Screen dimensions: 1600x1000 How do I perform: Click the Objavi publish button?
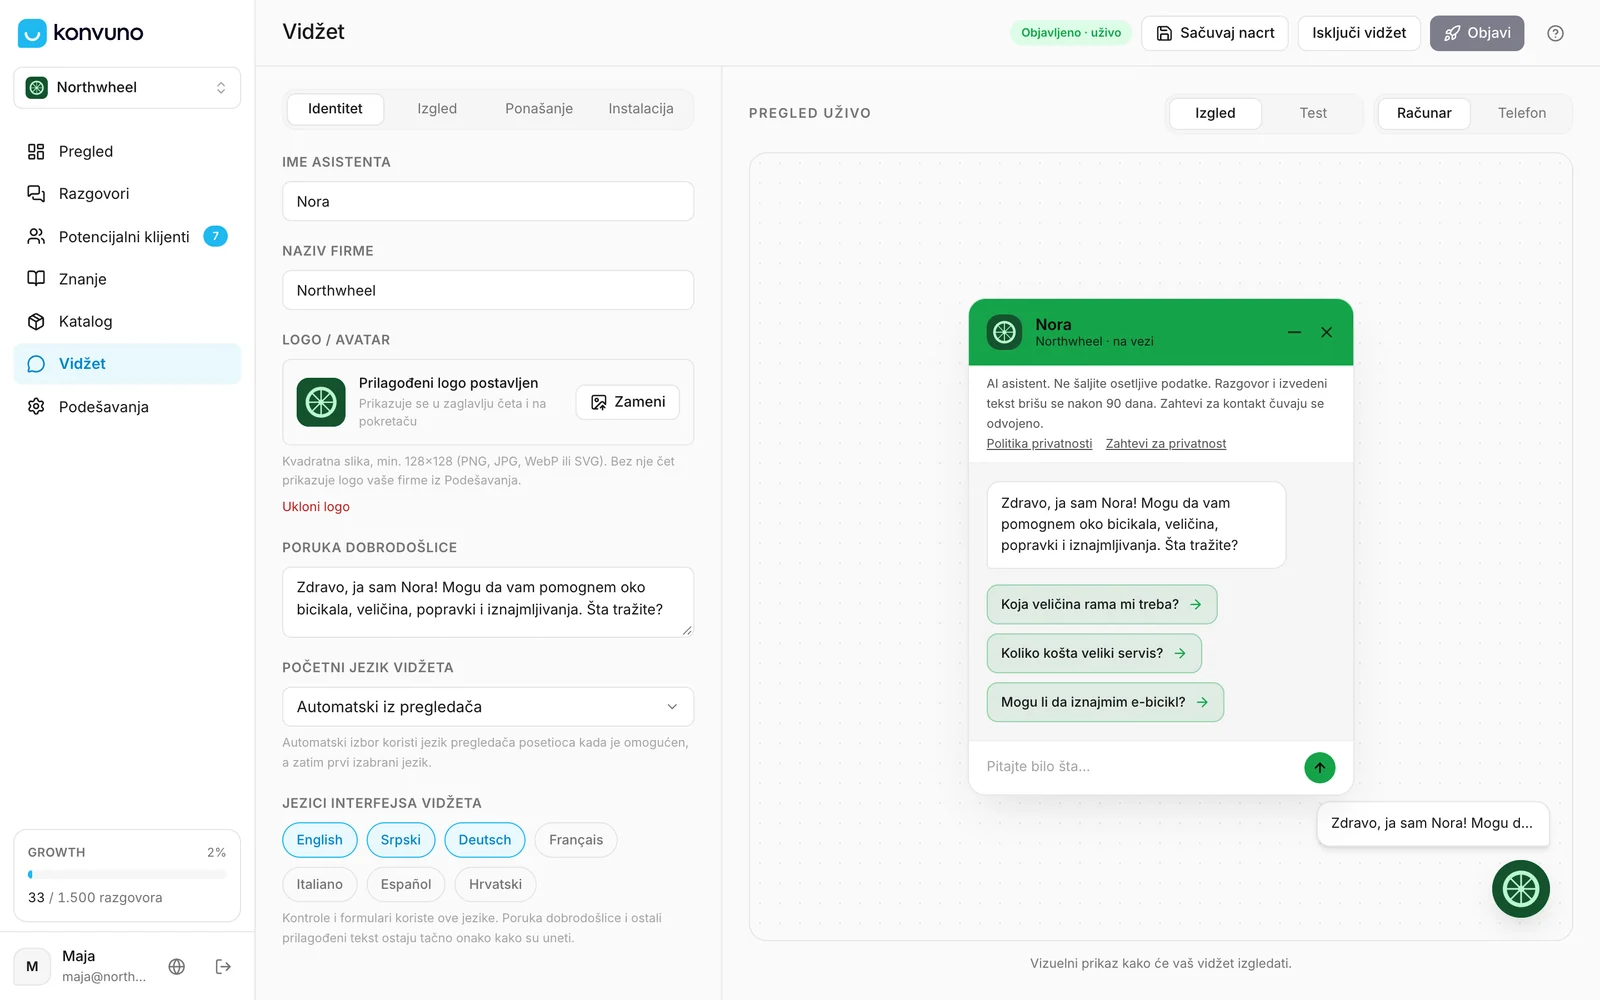[1477, 33]
